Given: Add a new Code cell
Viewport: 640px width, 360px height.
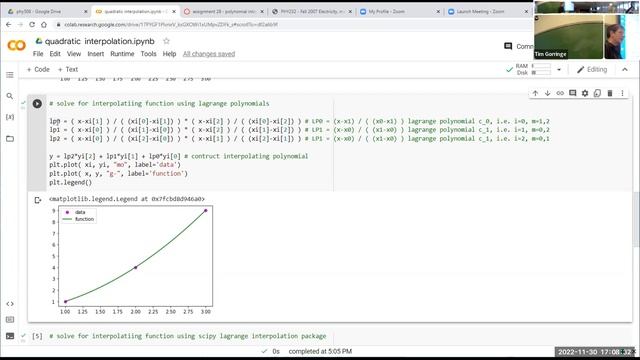Looking at the screenshot, I should pos(38,70).
